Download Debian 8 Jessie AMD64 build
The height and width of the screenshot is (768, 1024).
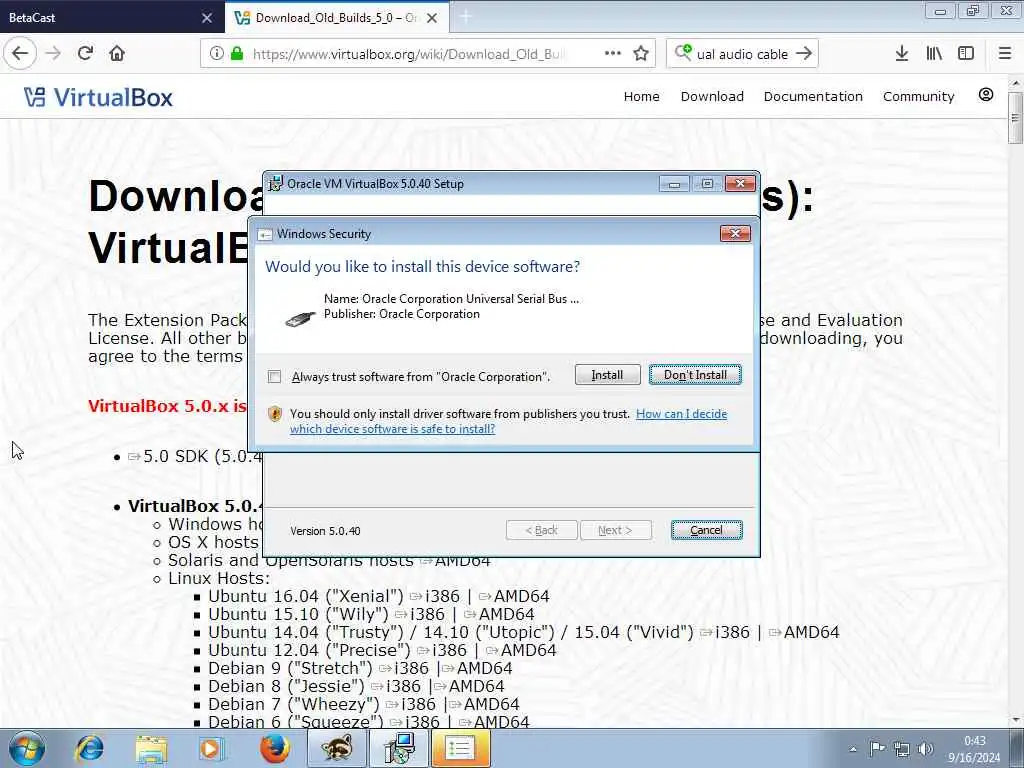[469, 686]
